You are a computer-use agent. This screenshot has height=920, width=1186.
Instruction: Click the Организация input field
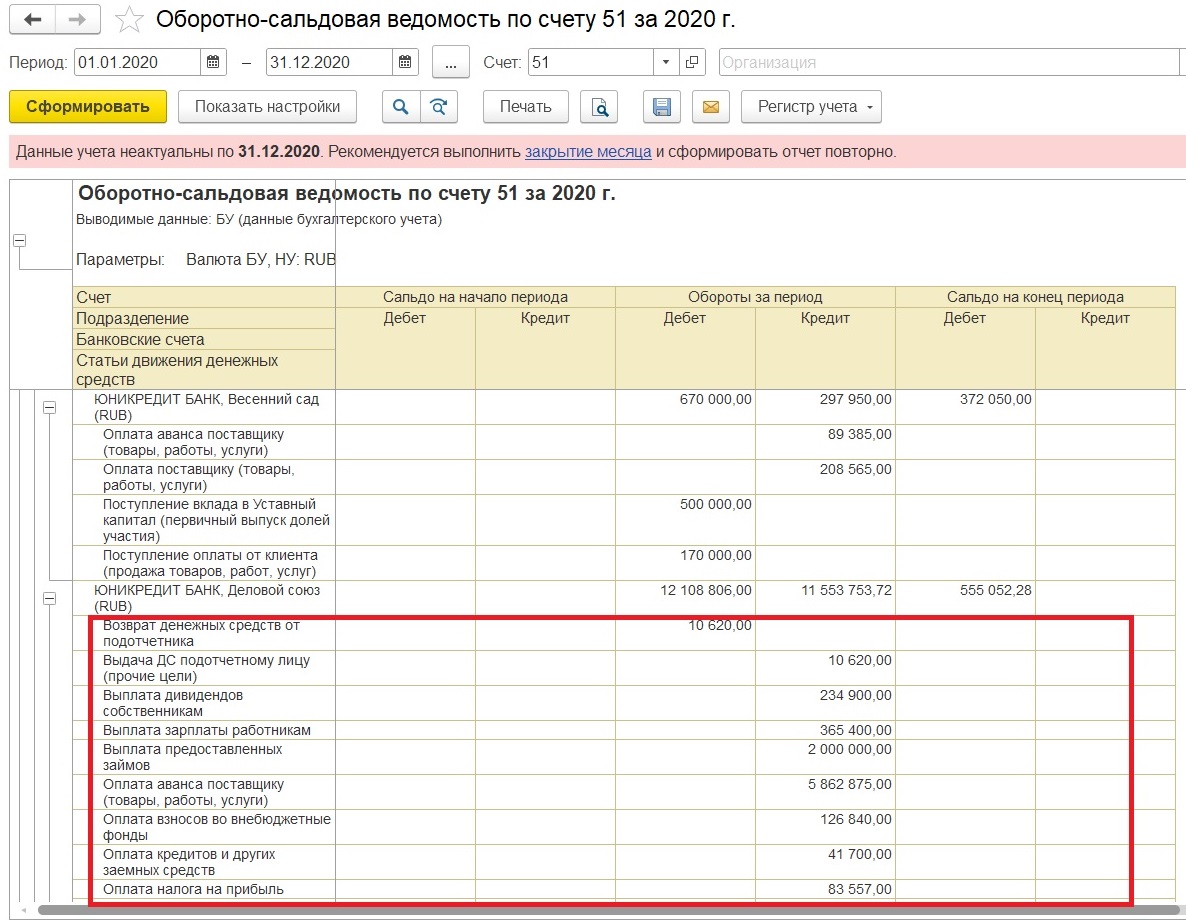[x=948, y=62]
